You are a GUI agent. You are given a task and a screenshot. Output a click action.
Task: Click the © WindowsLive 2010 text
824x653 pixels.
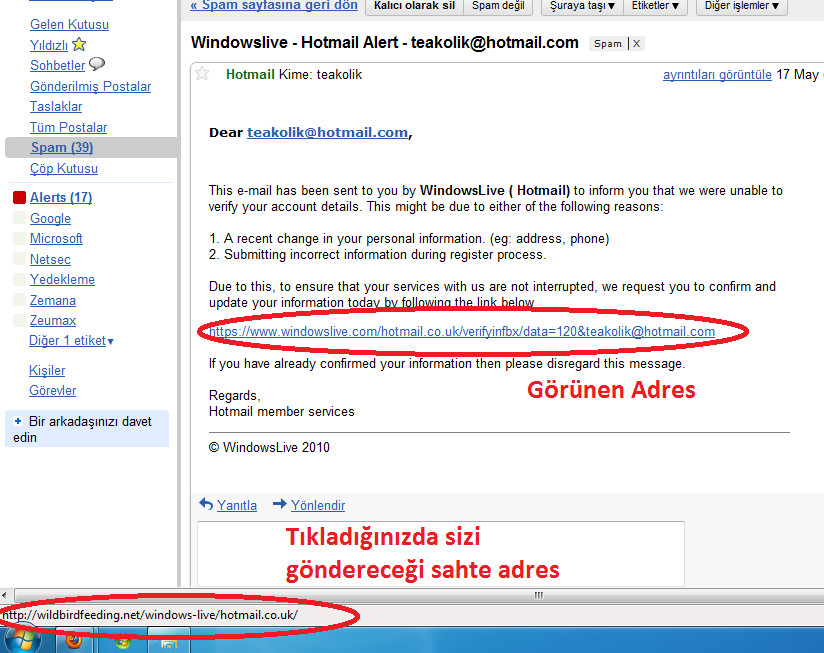[x=269, y=447]
